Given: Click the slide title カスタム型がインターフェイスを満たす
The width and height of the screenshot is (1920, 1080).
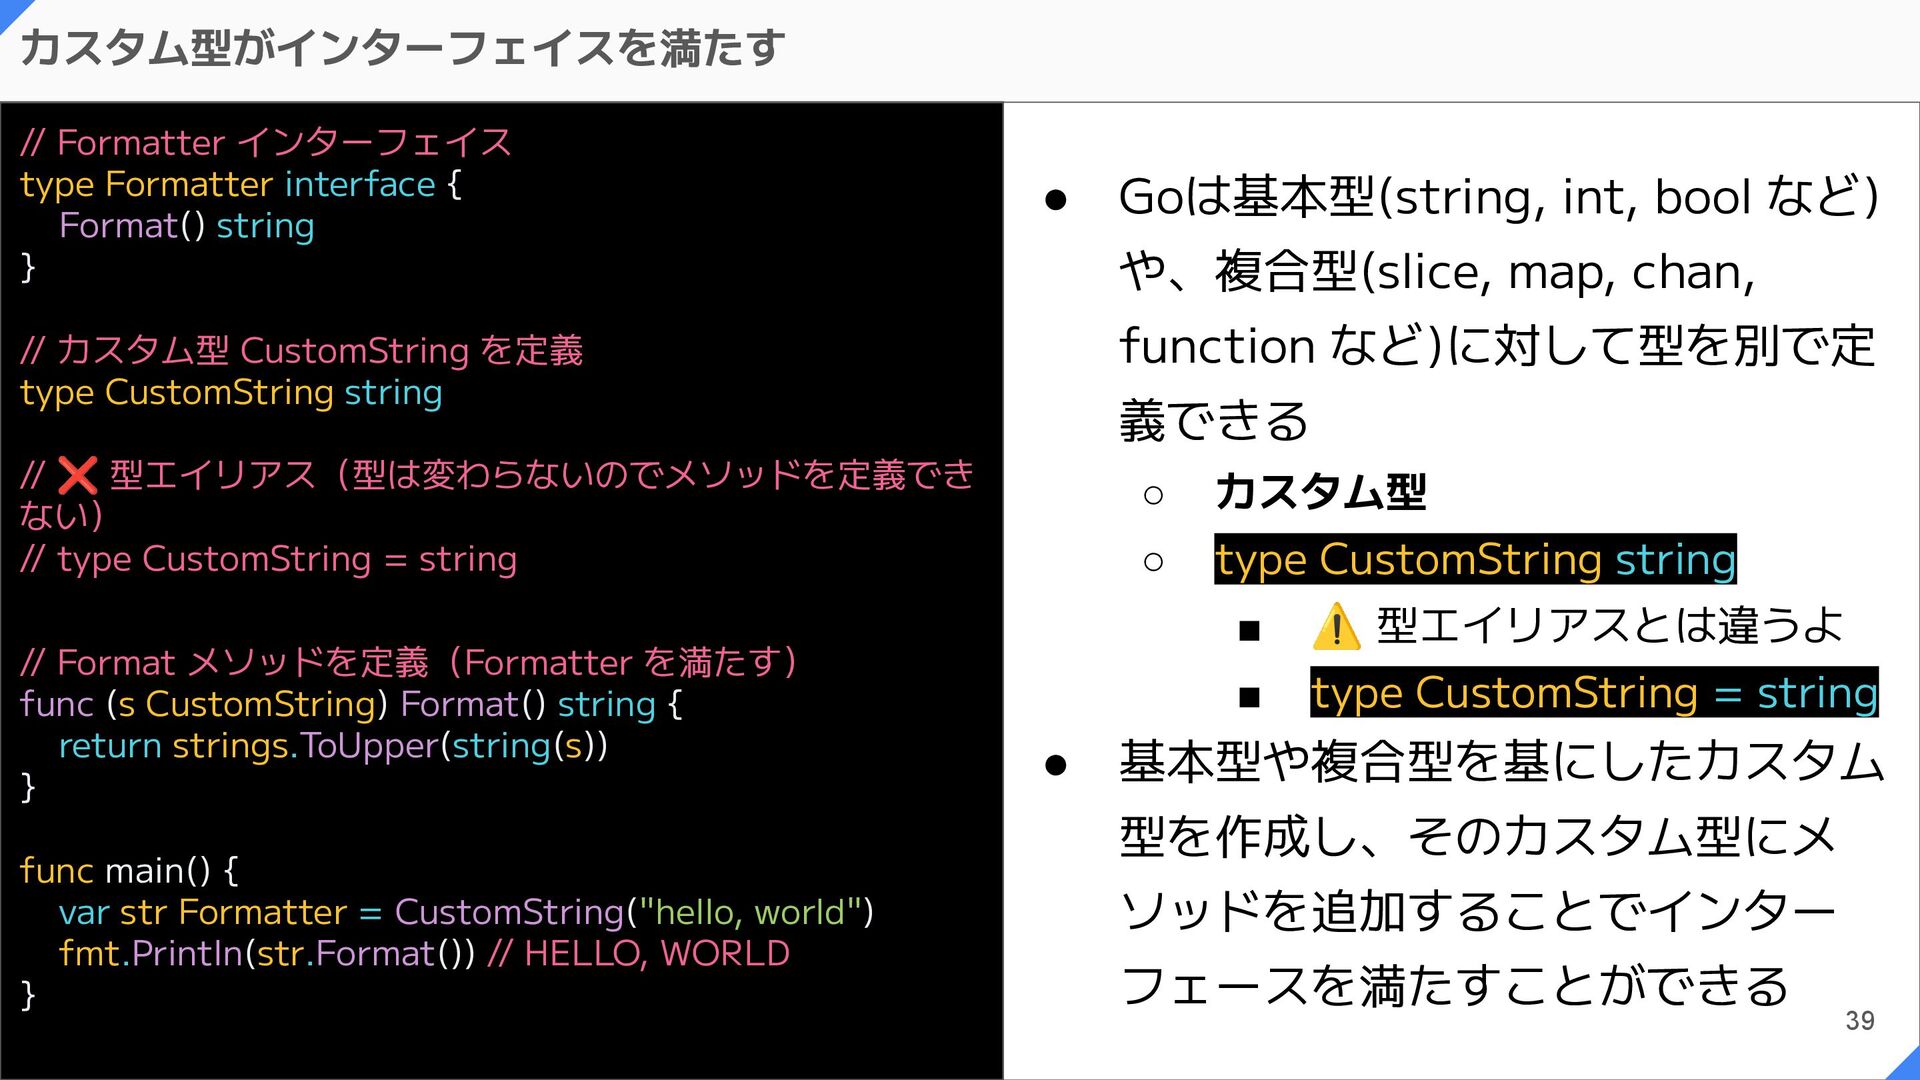Looking at the screenshot, I should [x=402, y=48].
